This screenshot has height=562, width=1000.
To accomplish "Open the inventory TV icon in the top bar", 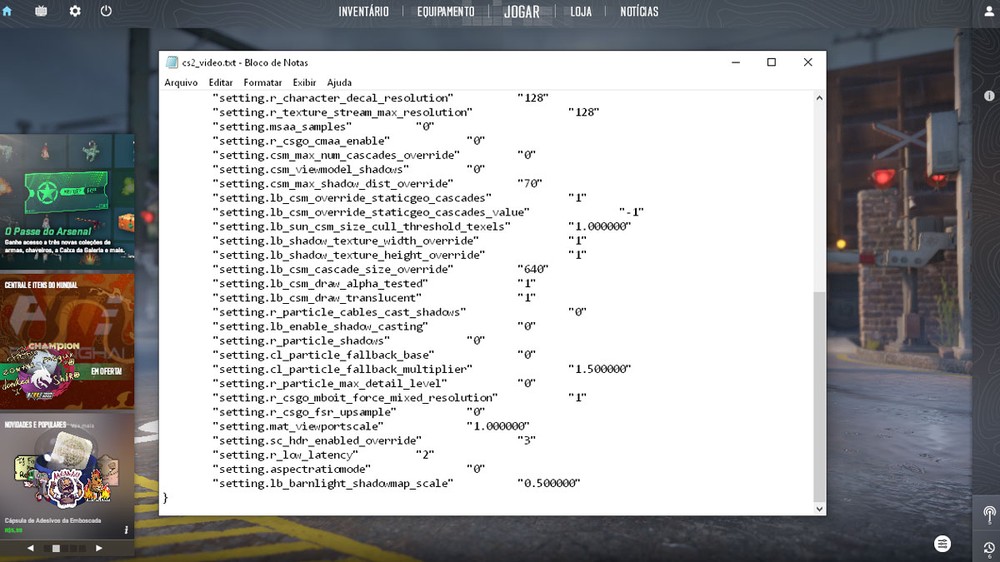I will [x=41, y=11].
